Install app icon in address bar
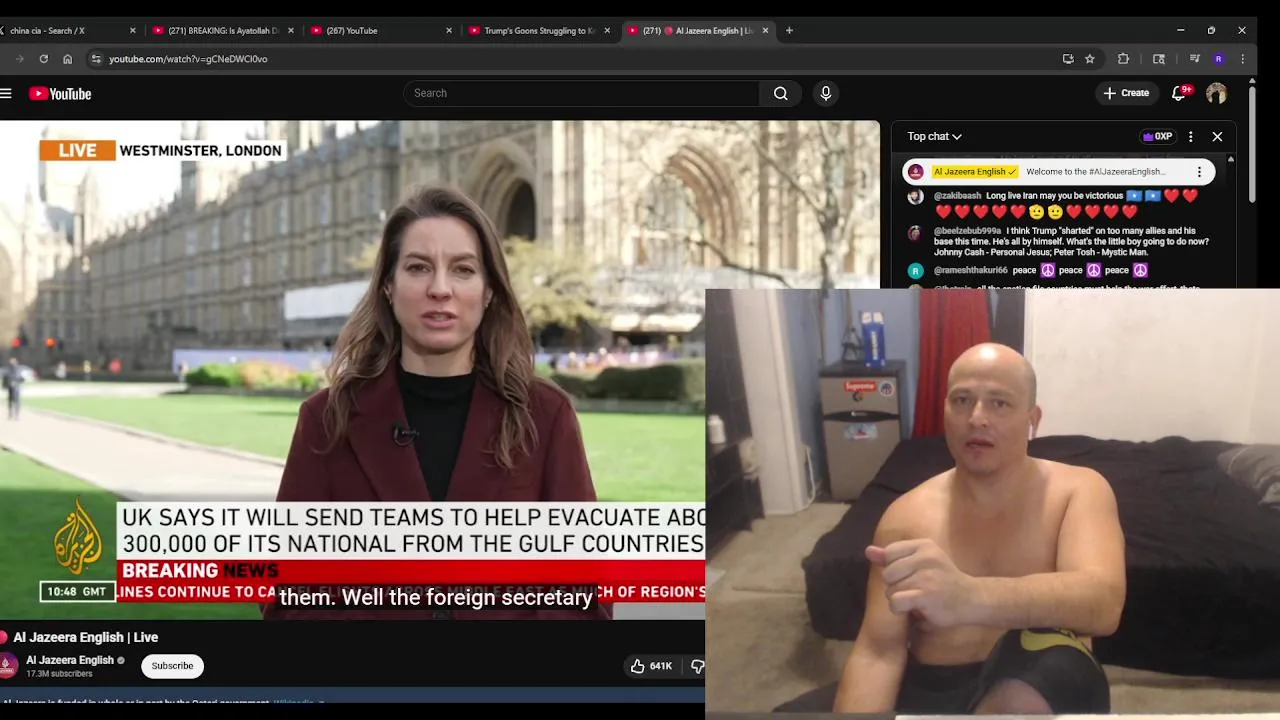The width and height of the screenshot is (1280, 720). coord(1068,59)
